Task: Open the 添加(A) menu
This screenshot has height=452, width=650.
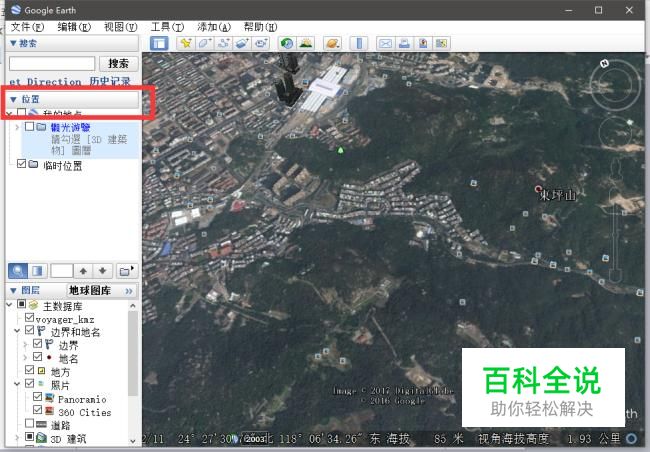Action: pos(214,27)
